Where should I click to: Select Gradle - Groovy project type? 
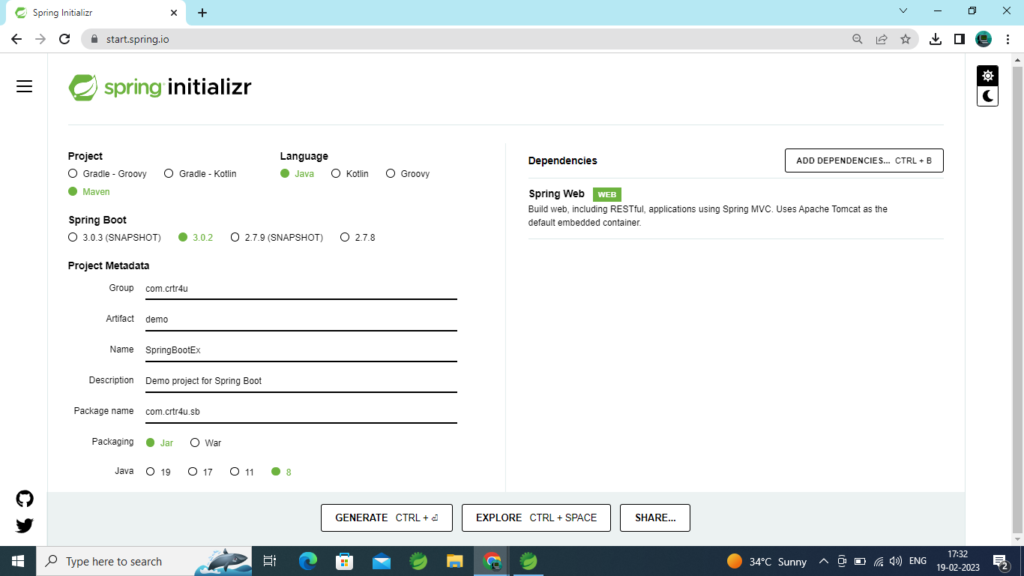coord(107,174)
